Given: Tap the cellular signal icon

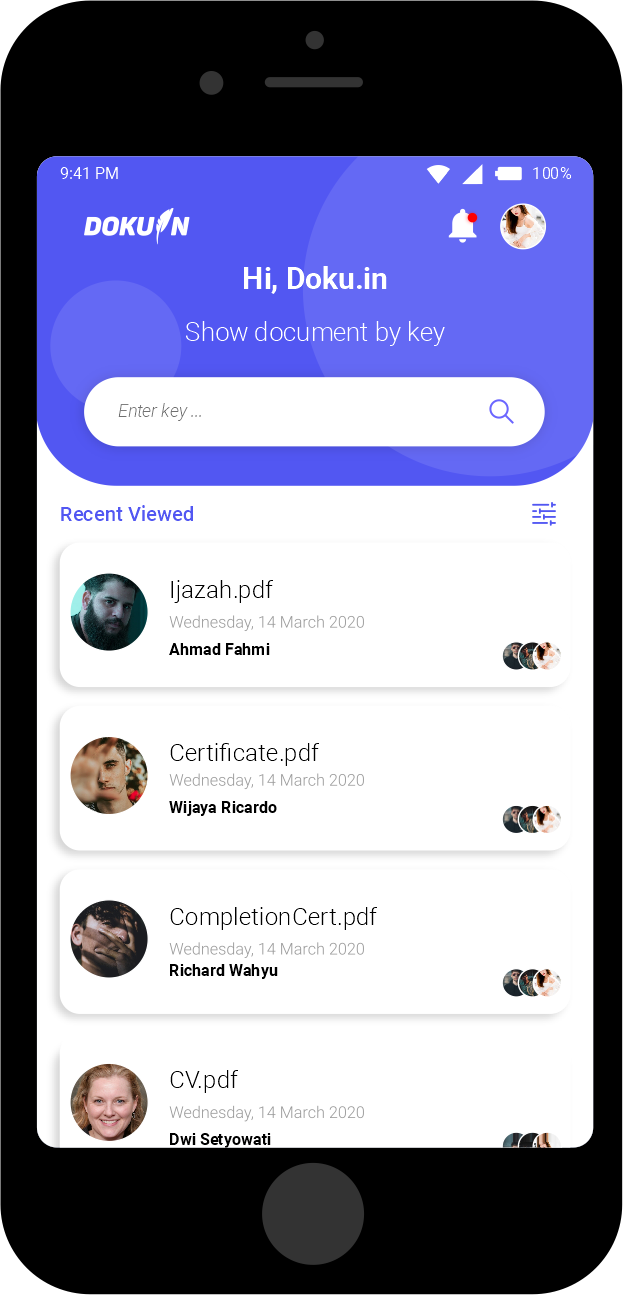Looking at the screenshot, I should 472,173.
